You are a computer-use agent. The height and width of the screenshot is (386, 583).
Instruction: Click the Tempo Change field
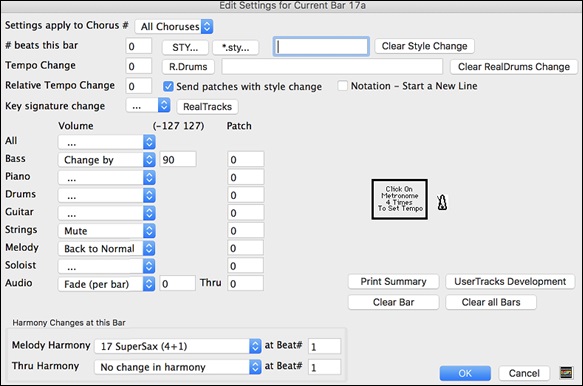139,67
